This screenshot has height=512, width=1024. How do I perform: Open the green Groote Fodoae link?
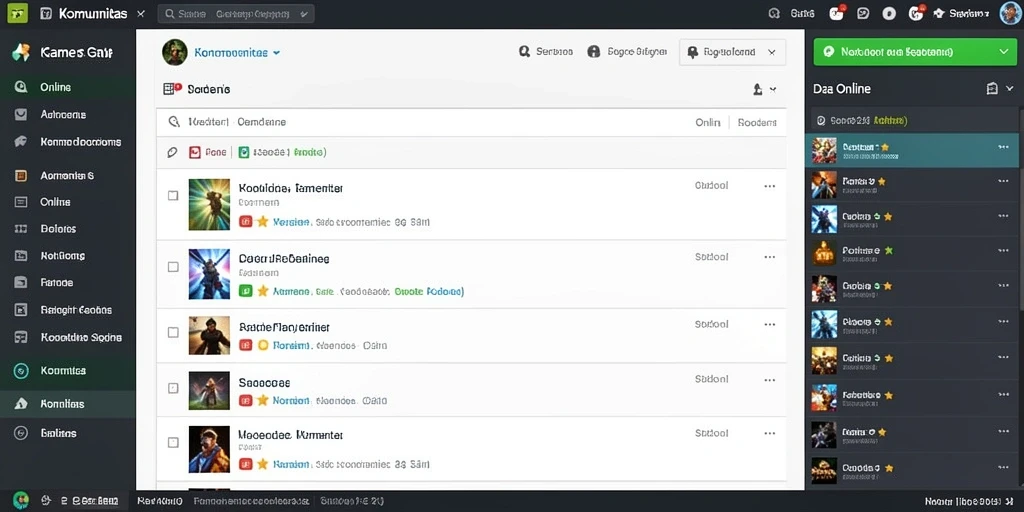pos(429,291)
